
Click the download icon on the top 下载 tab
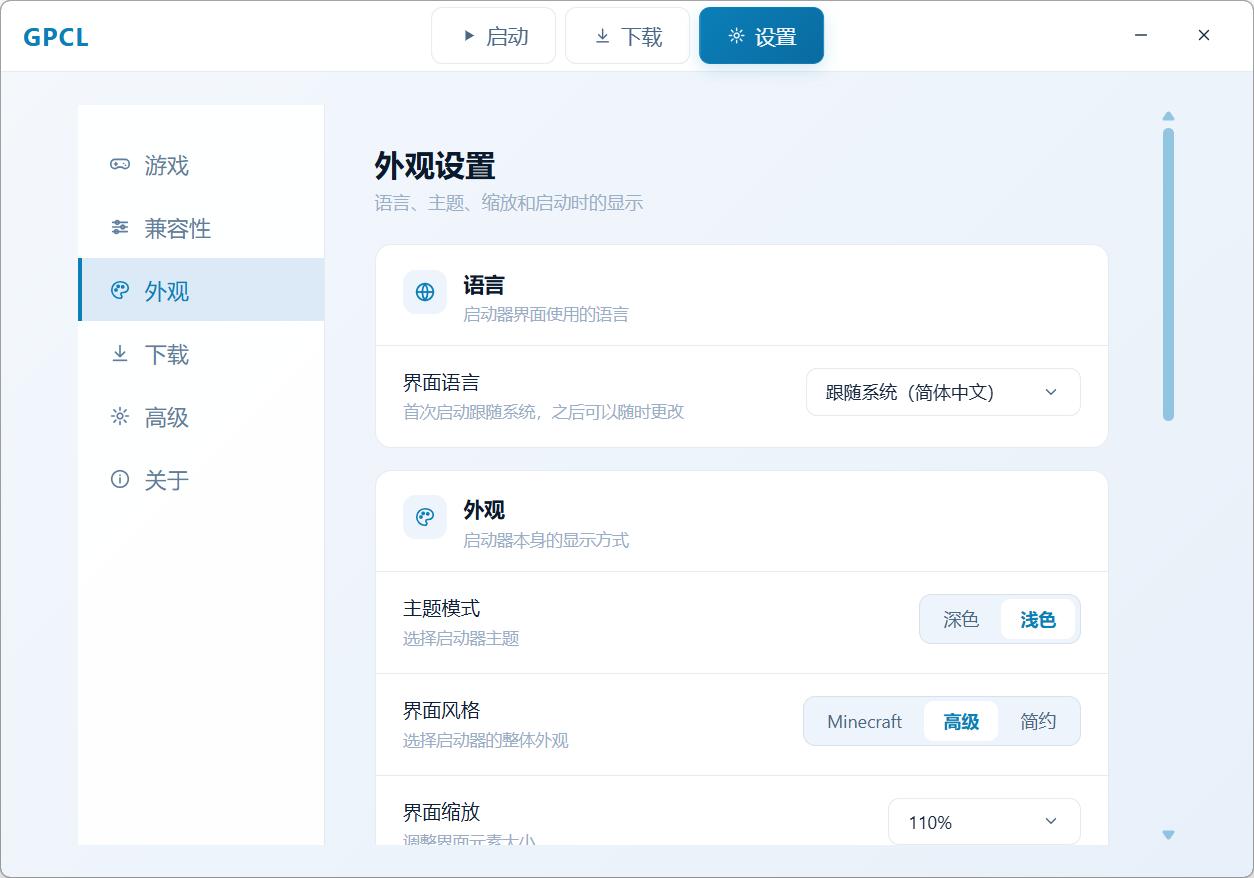[x=602, y=36]
